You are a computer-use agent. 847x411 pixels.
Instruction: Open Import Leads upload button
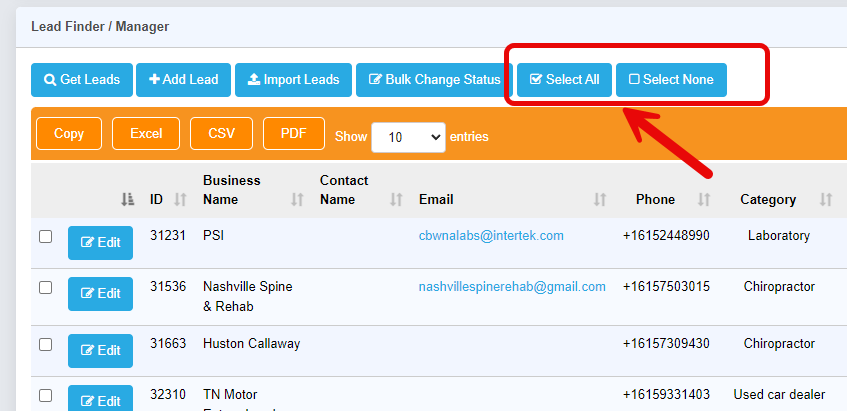pos(294,80)
